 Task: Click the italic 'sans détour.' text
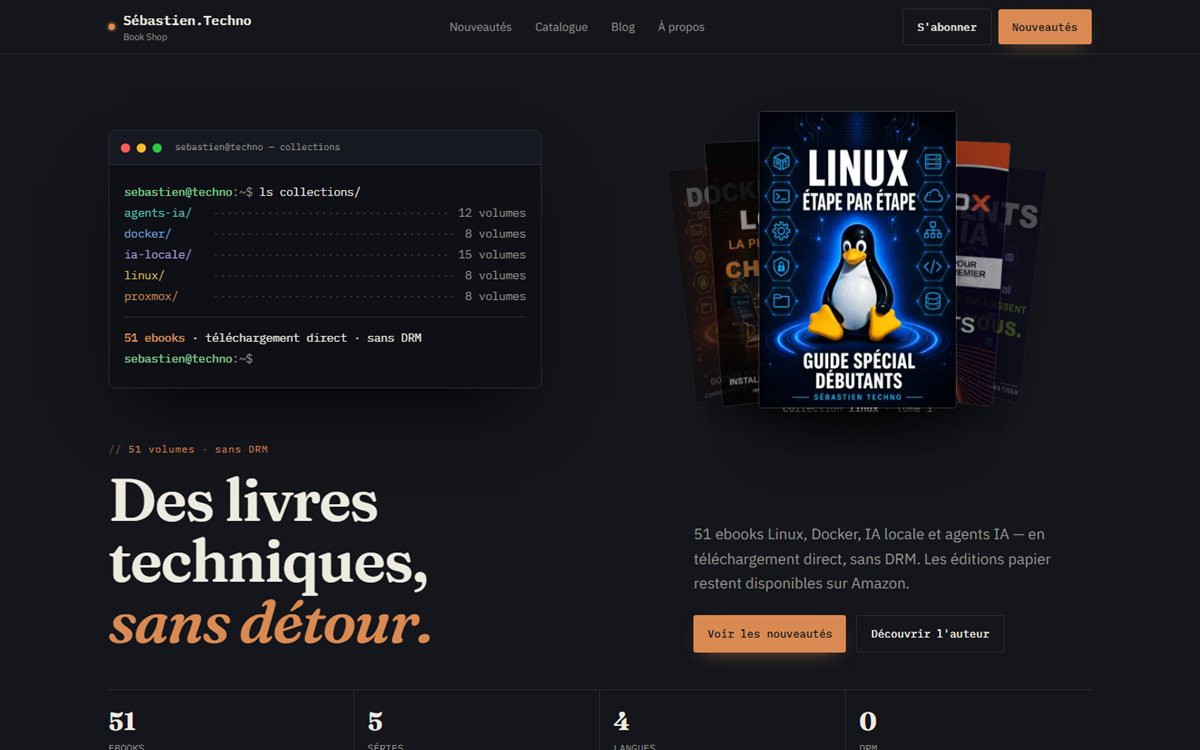[270, 623]
